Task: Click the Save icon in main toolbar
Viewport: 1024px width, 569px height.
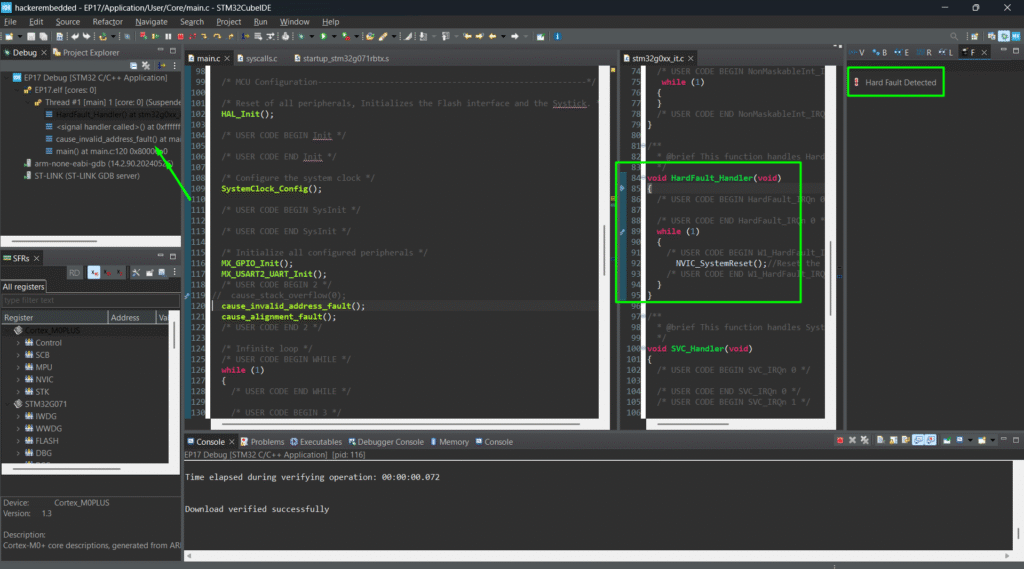Action: click(30, 36)
